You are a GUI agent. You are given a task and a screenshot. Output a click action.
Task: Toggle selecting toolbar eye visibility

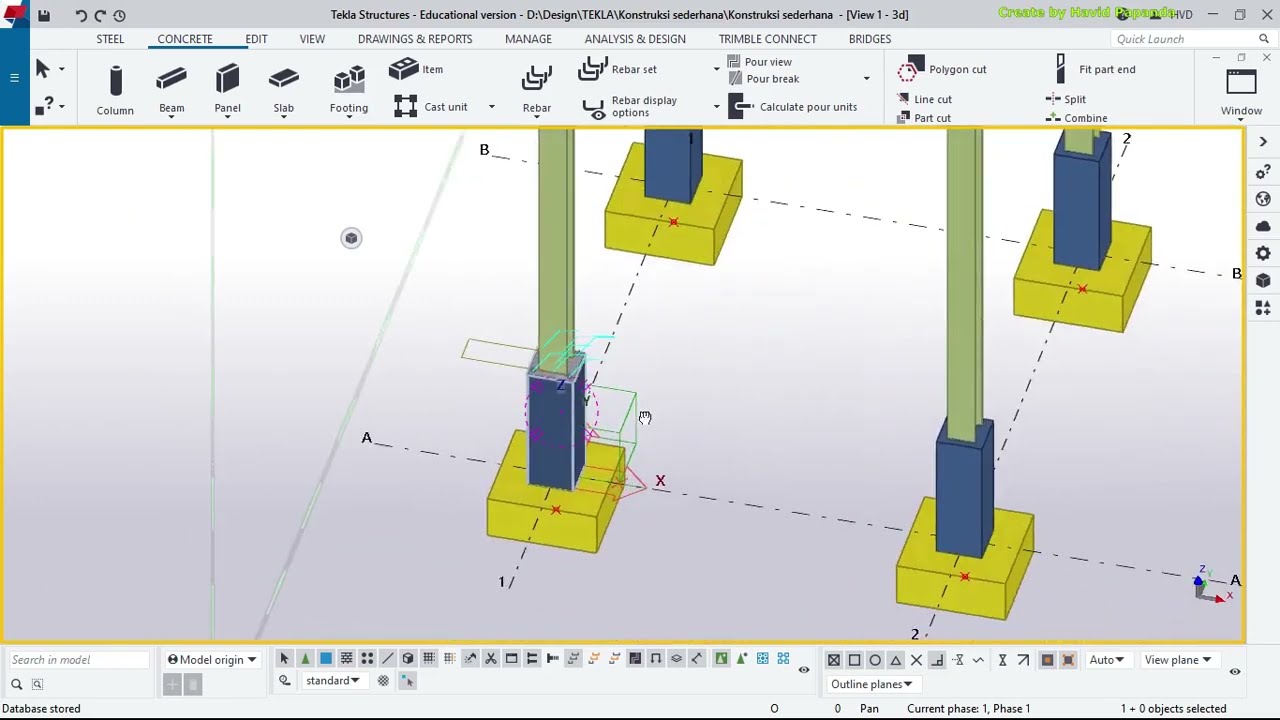point(804,670)
